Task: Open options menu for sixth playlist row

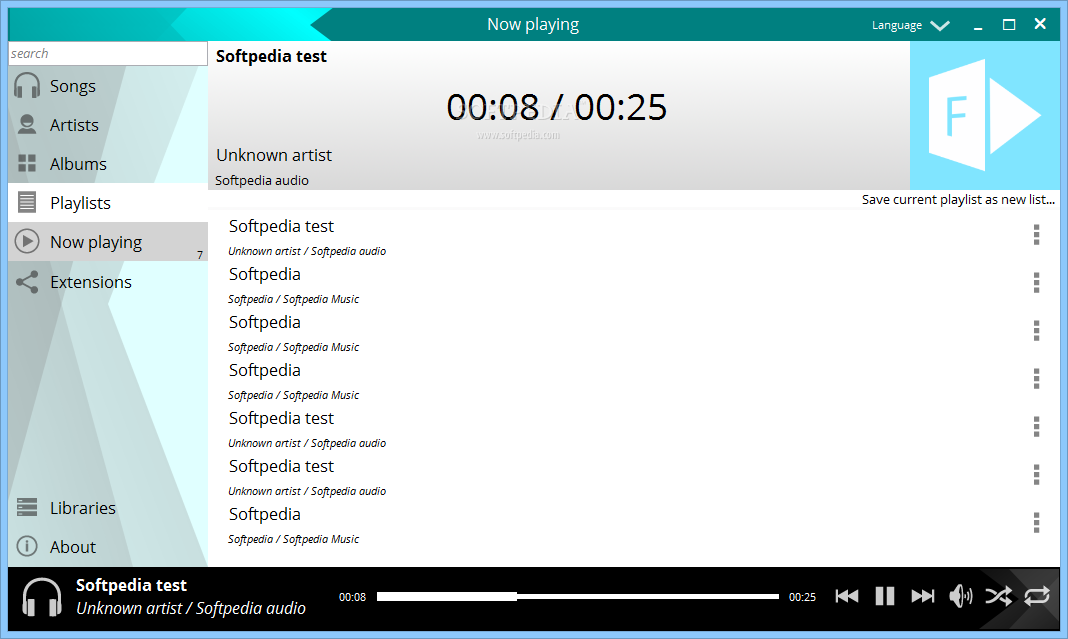Action: coord(1036,474)
